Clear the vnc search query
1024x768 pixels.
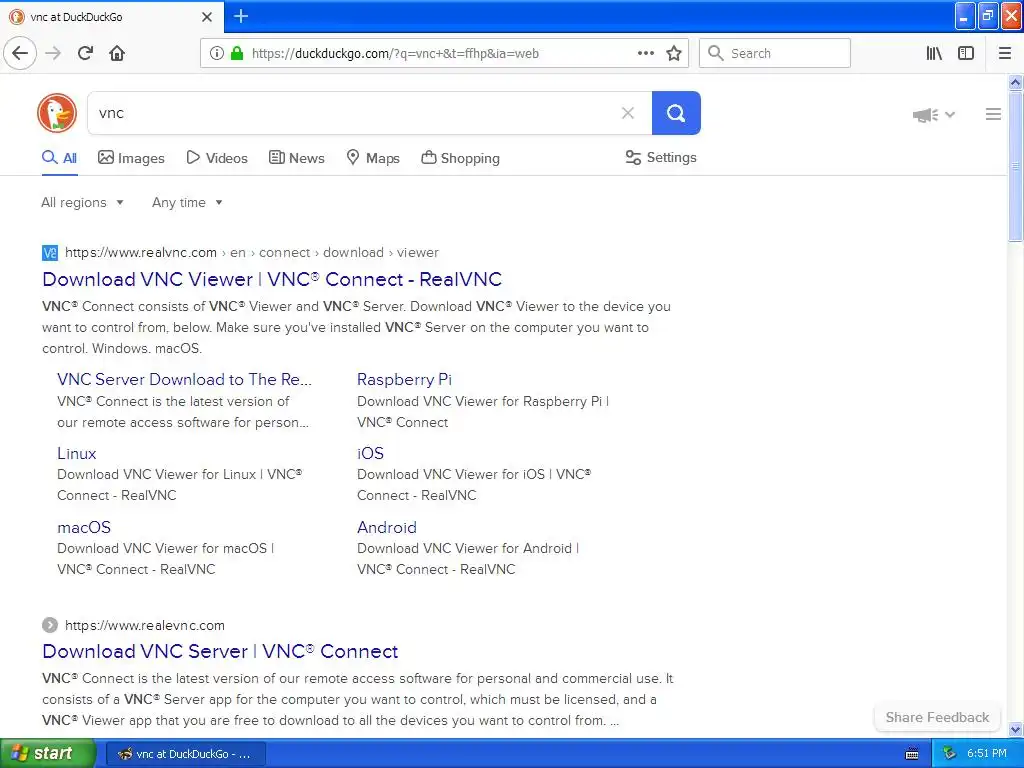[x=628, y=113]
